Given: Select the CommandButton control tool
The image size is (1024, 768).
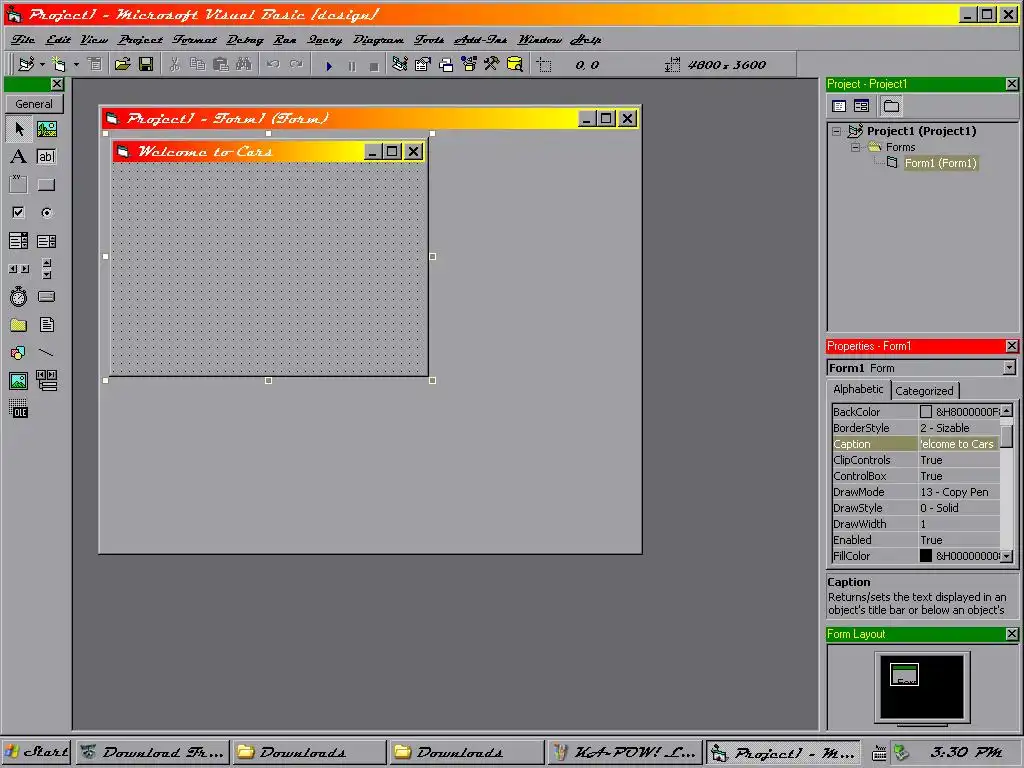Looking at the screenshot, I should (x=46, y=184).
